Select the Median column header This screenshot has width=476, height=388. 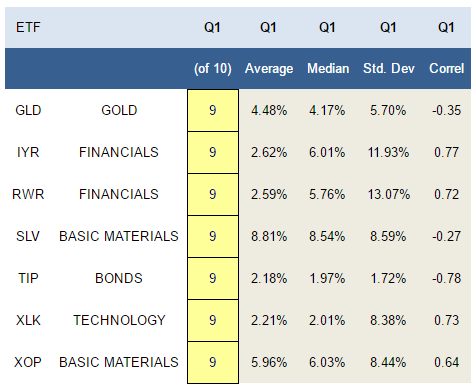[x=328, y=68]
